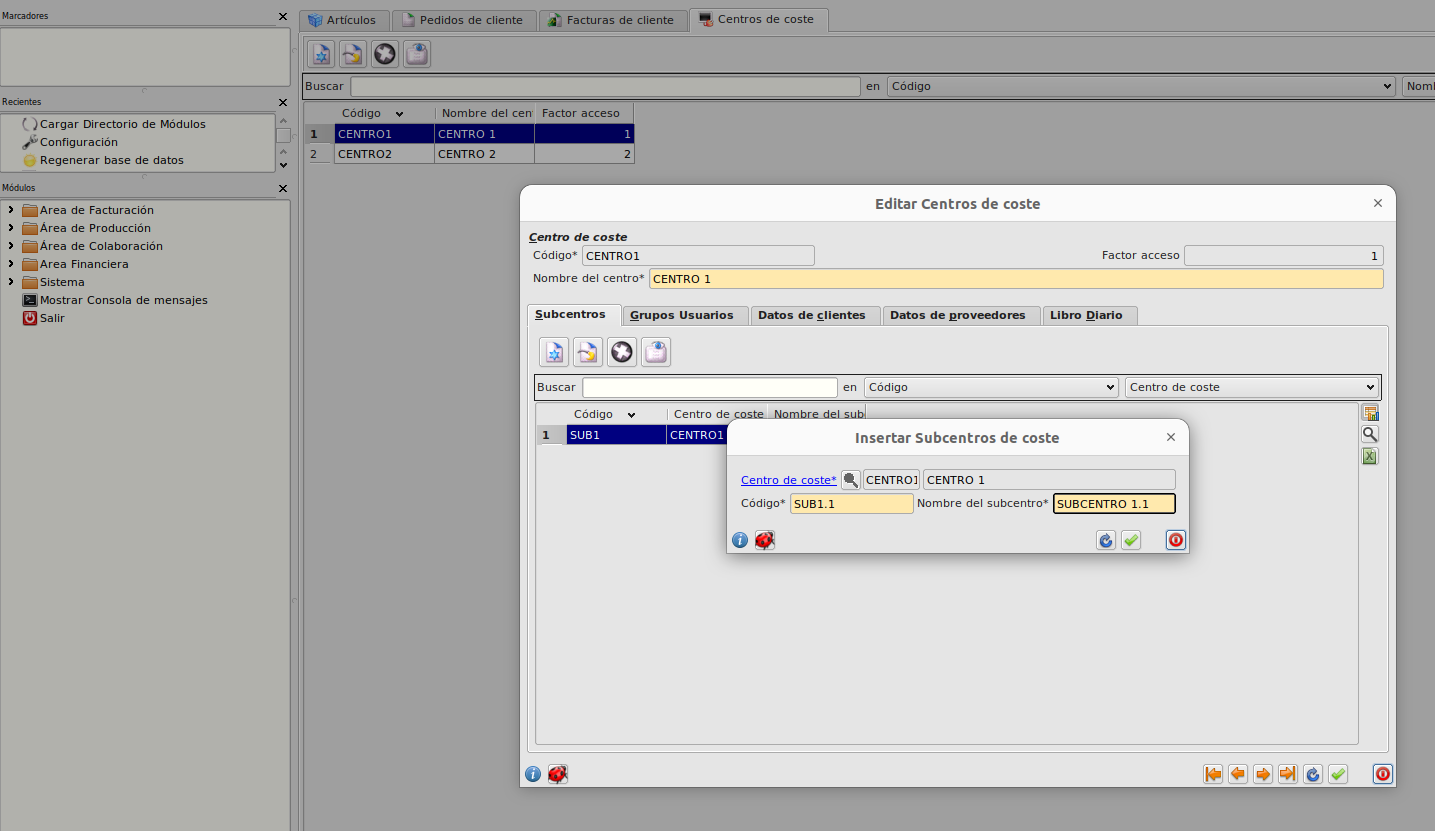This screenshot has width=1435, height=831.
Task: Open the info icon in Insertar Subcentros dialog
Action: pyautogui.click(x=740, y=540)
